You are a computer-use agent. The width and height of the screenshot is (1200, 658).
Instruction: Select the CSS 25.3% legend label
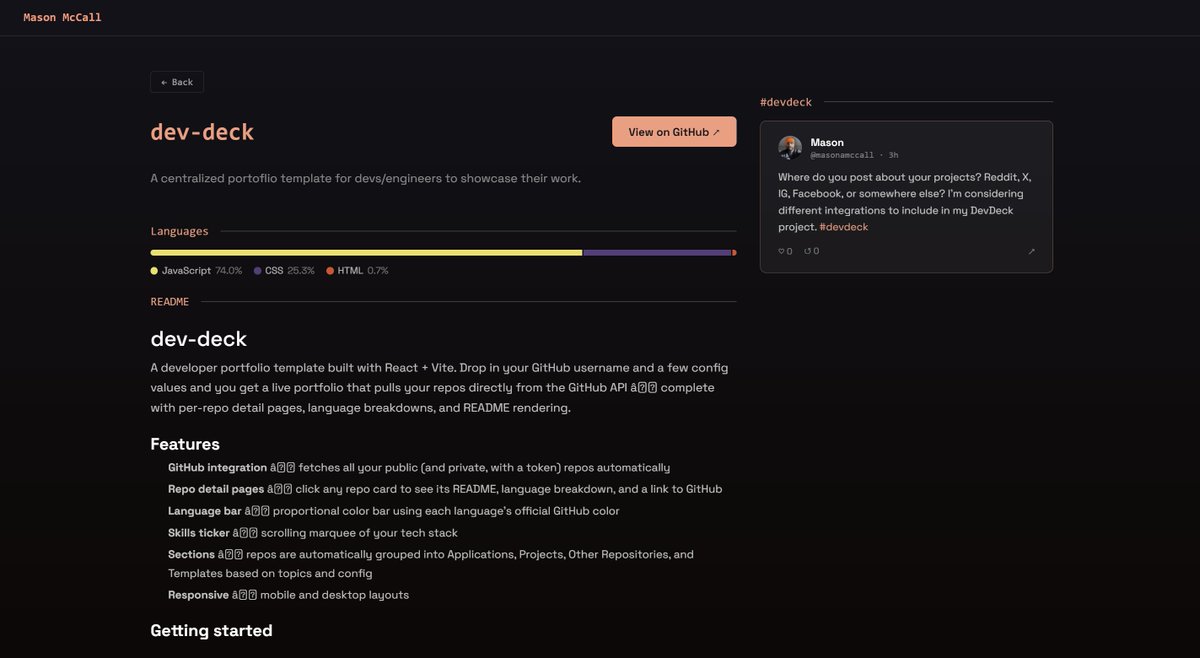point(290,271)
